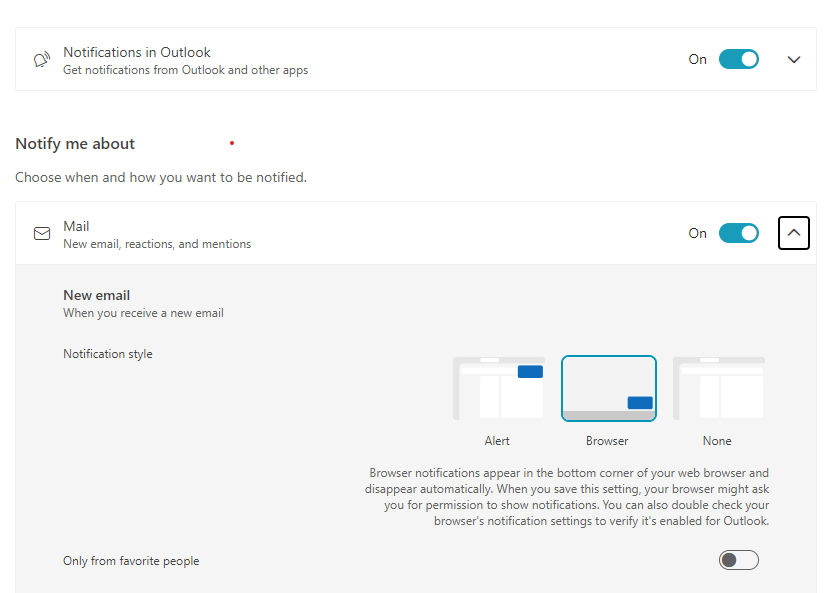Enable Only from favorite people toggle
The image size is (838, 593).
click(x=739, y=560)
